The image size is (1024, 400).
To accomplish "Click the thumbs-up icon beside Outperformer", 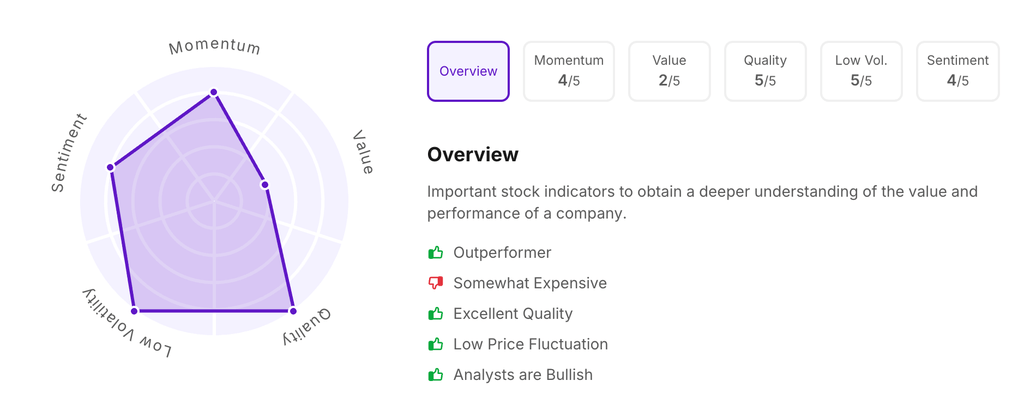I will 435,253.
